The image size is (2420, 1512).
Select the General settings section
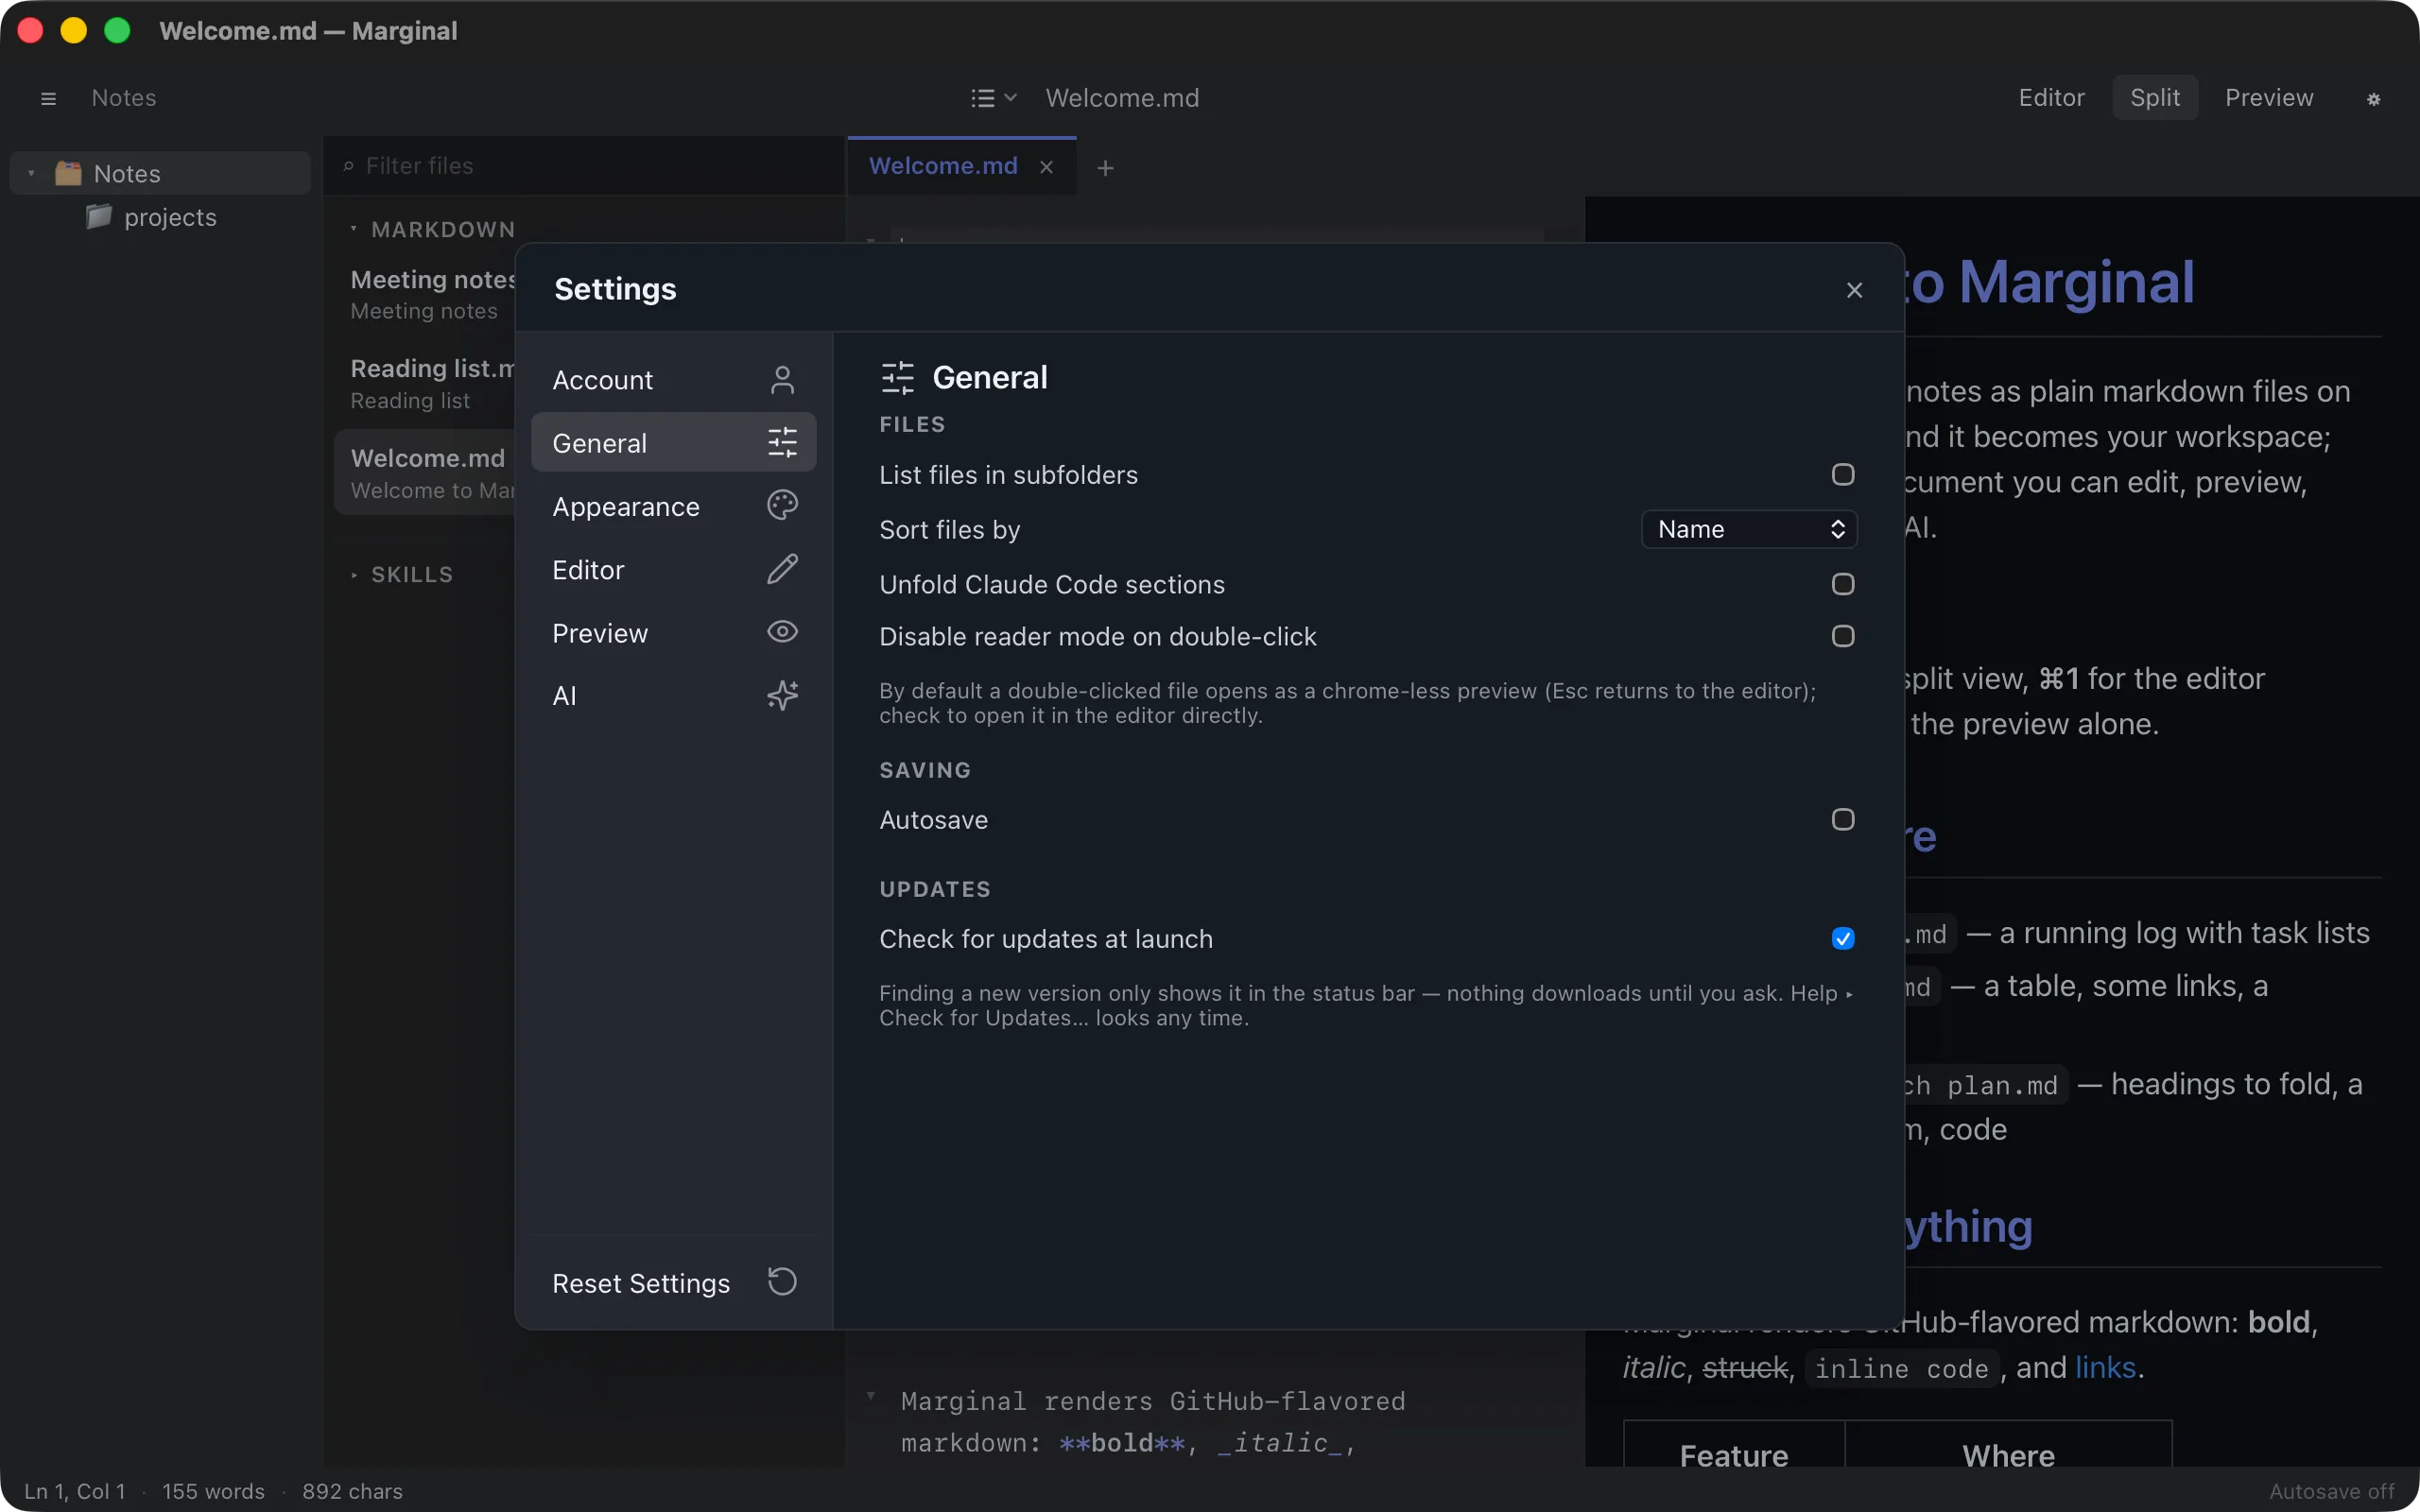[673, 443]
